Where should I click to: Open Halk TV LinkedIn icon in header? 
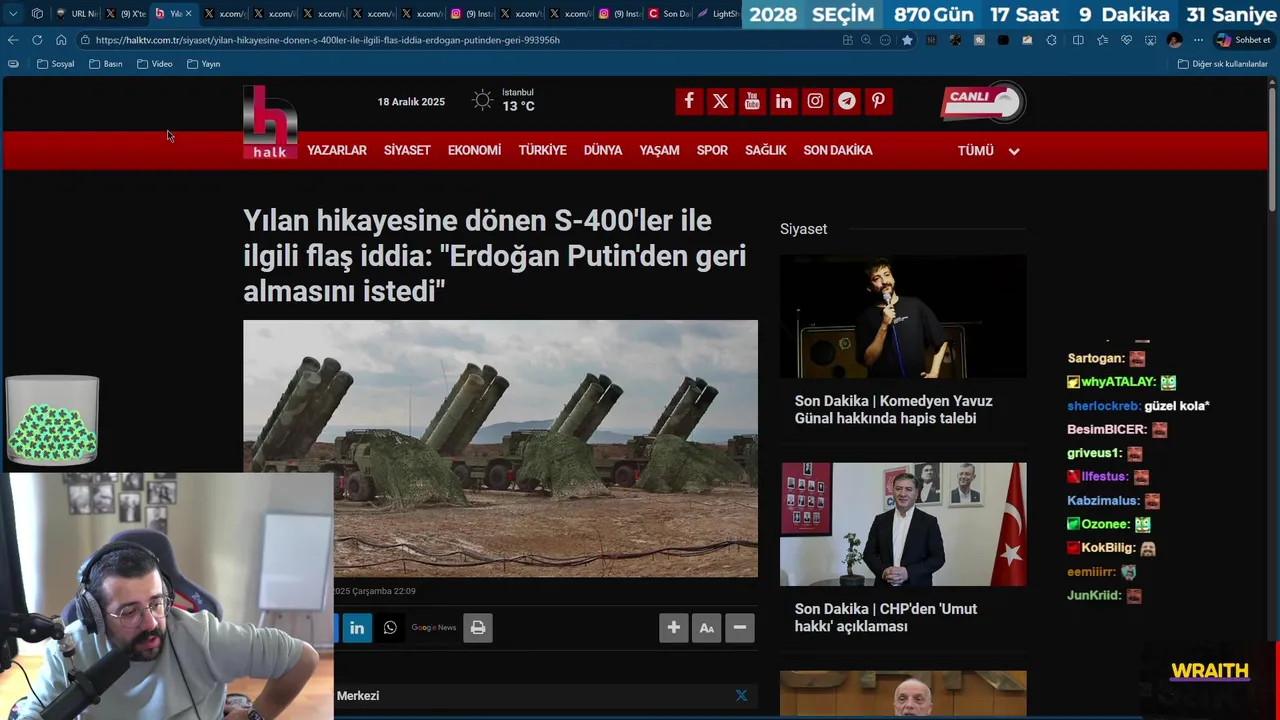pyautogui.click(x=783, y=101)
